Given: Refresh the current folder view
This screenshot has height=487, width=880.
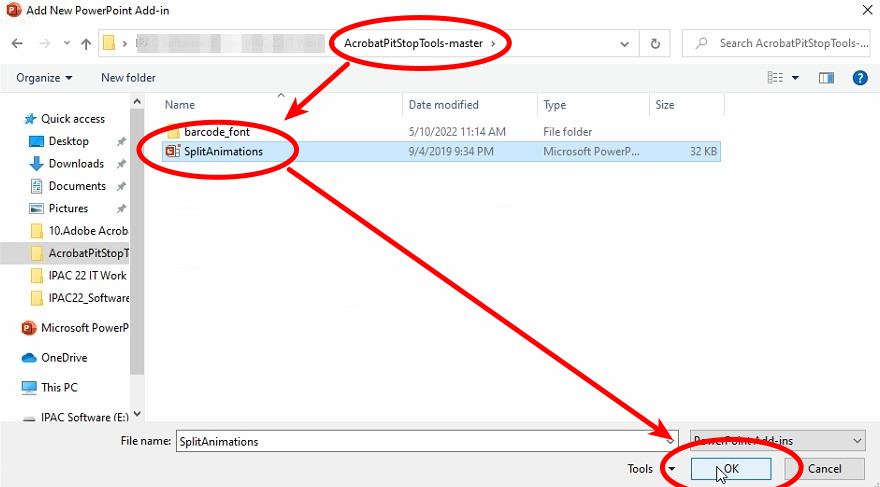Looking at the screenshot, I should pyautogui.click(x=655, y=44).
